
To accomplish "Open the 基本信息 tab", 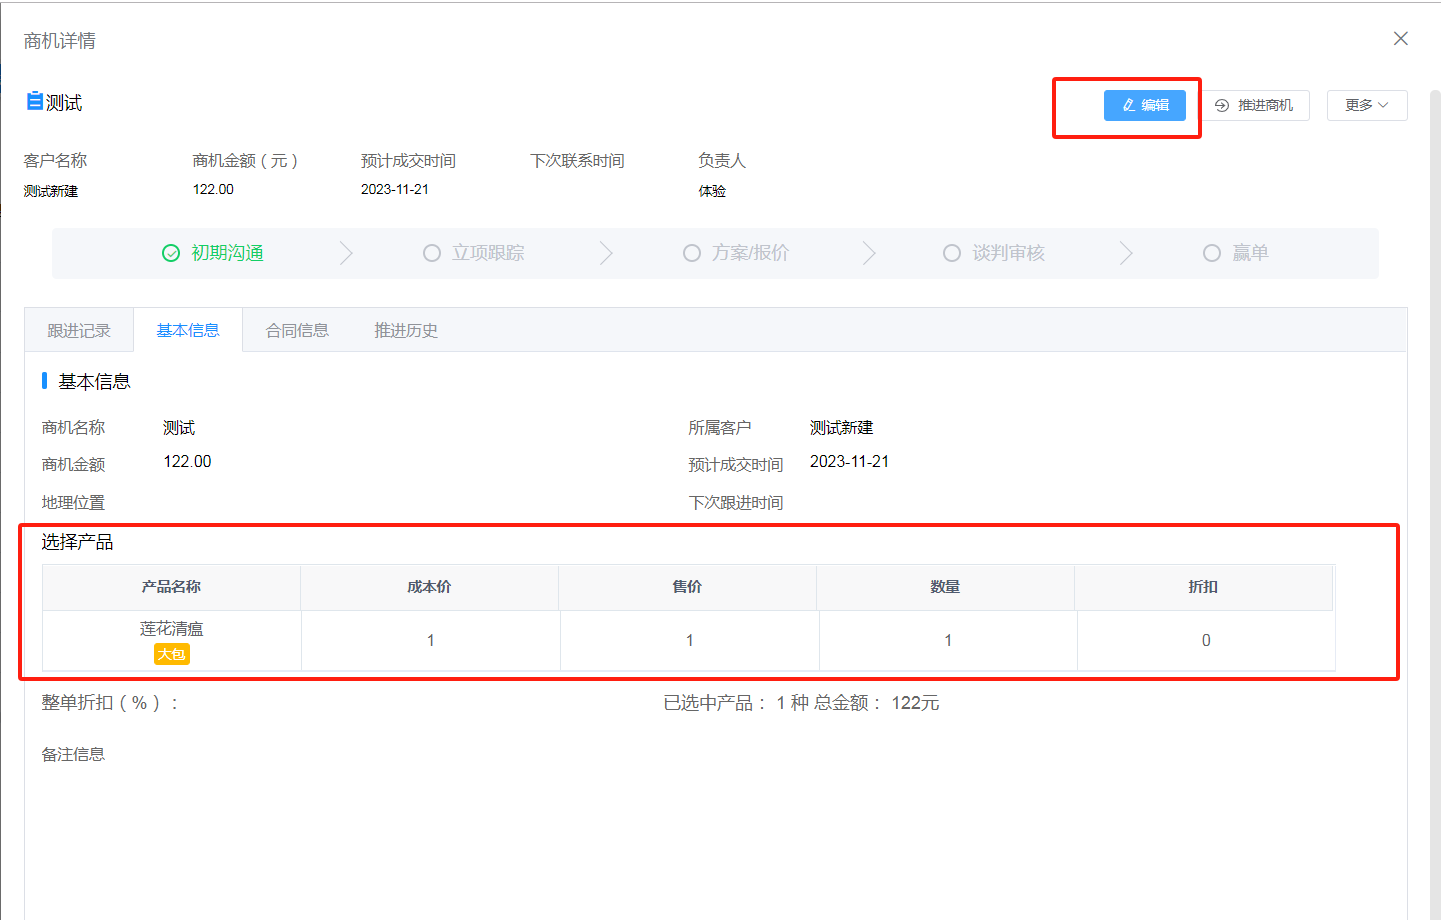I will 188,331.
